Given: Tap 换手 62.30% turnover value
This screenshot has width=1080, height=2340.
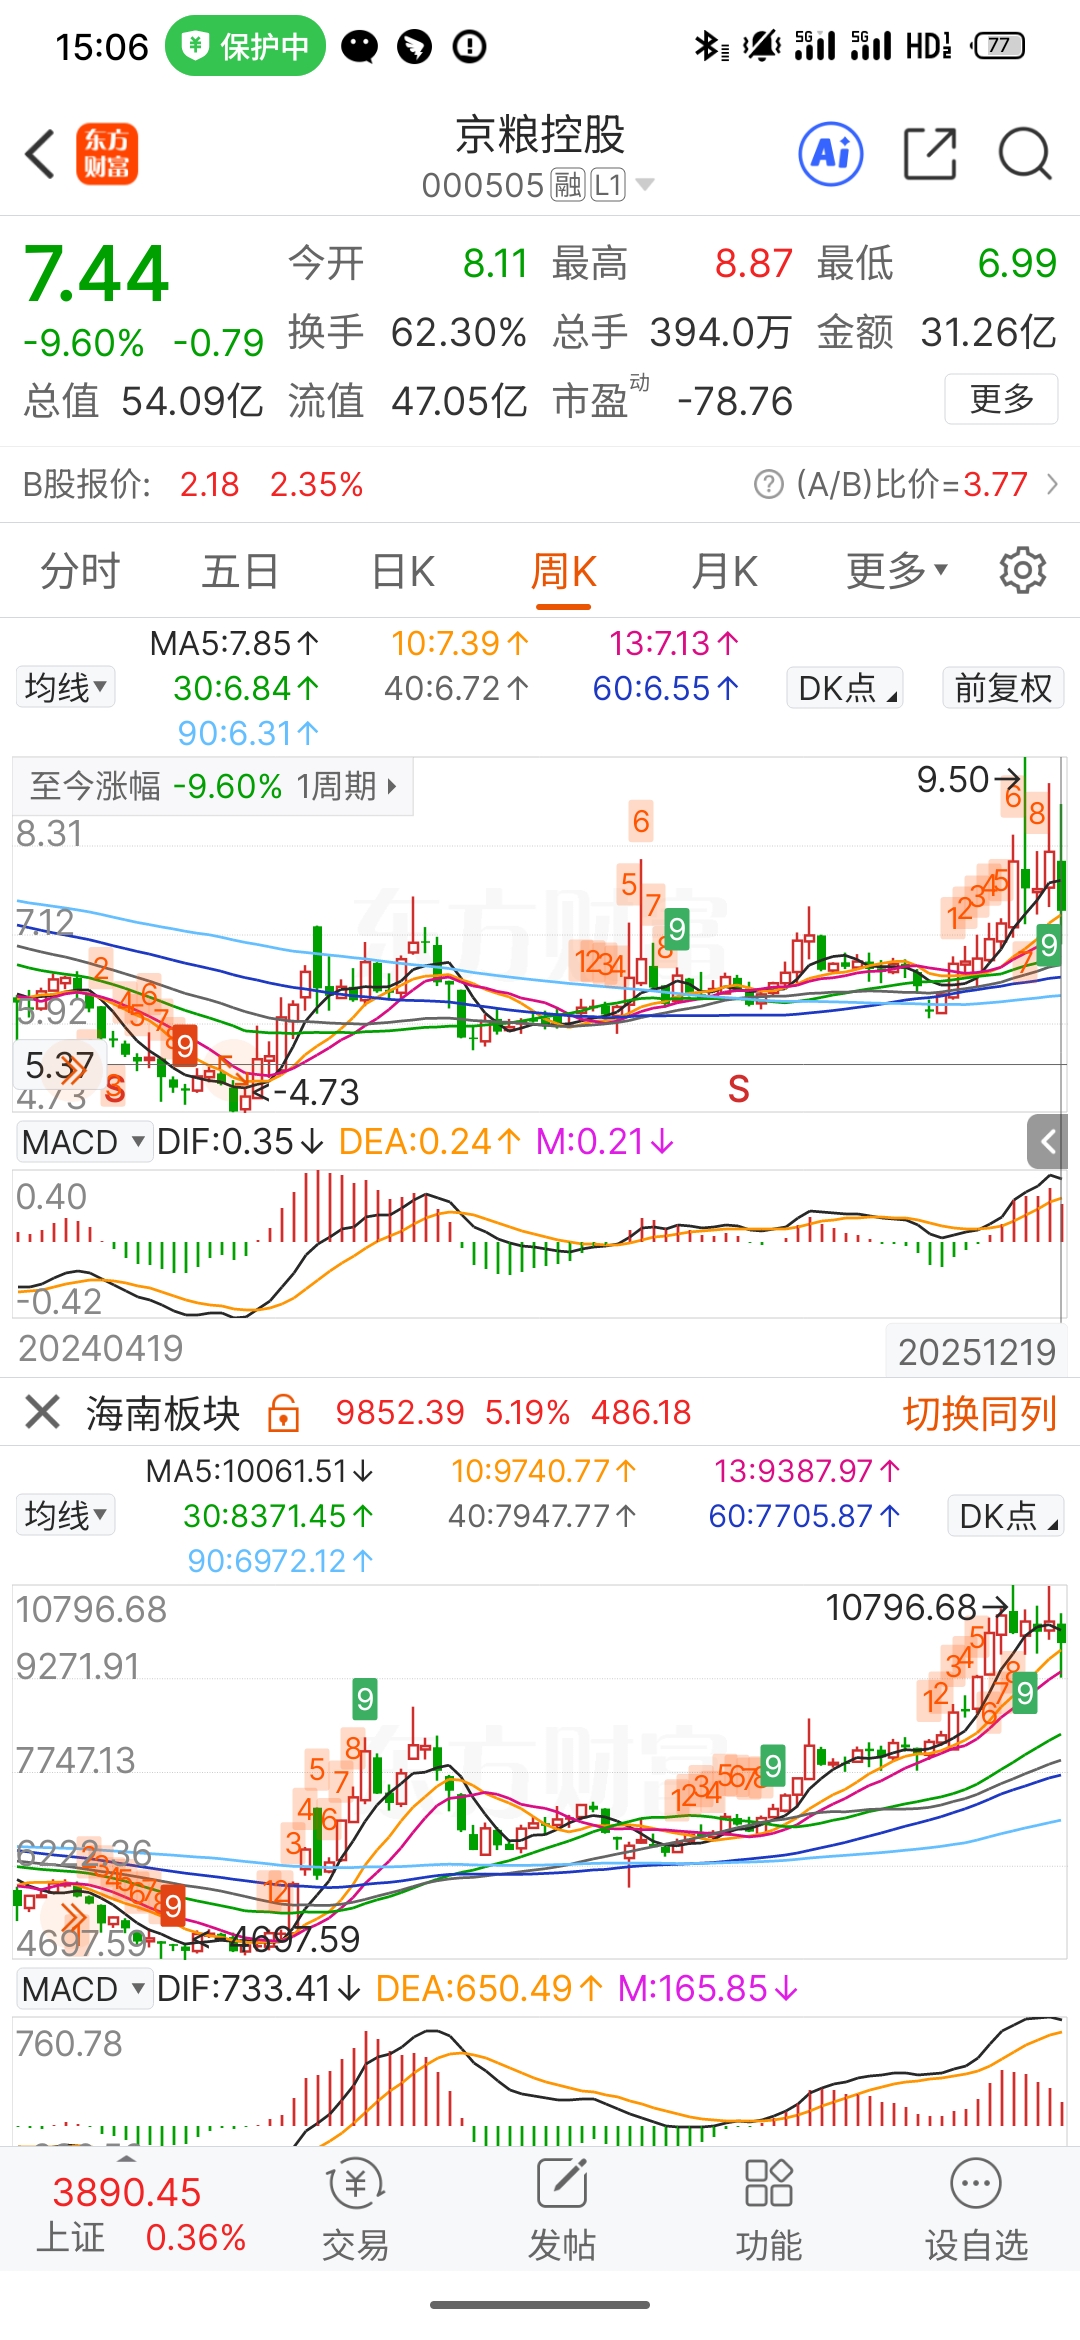Looking at the screenshot, I should 458,332.
